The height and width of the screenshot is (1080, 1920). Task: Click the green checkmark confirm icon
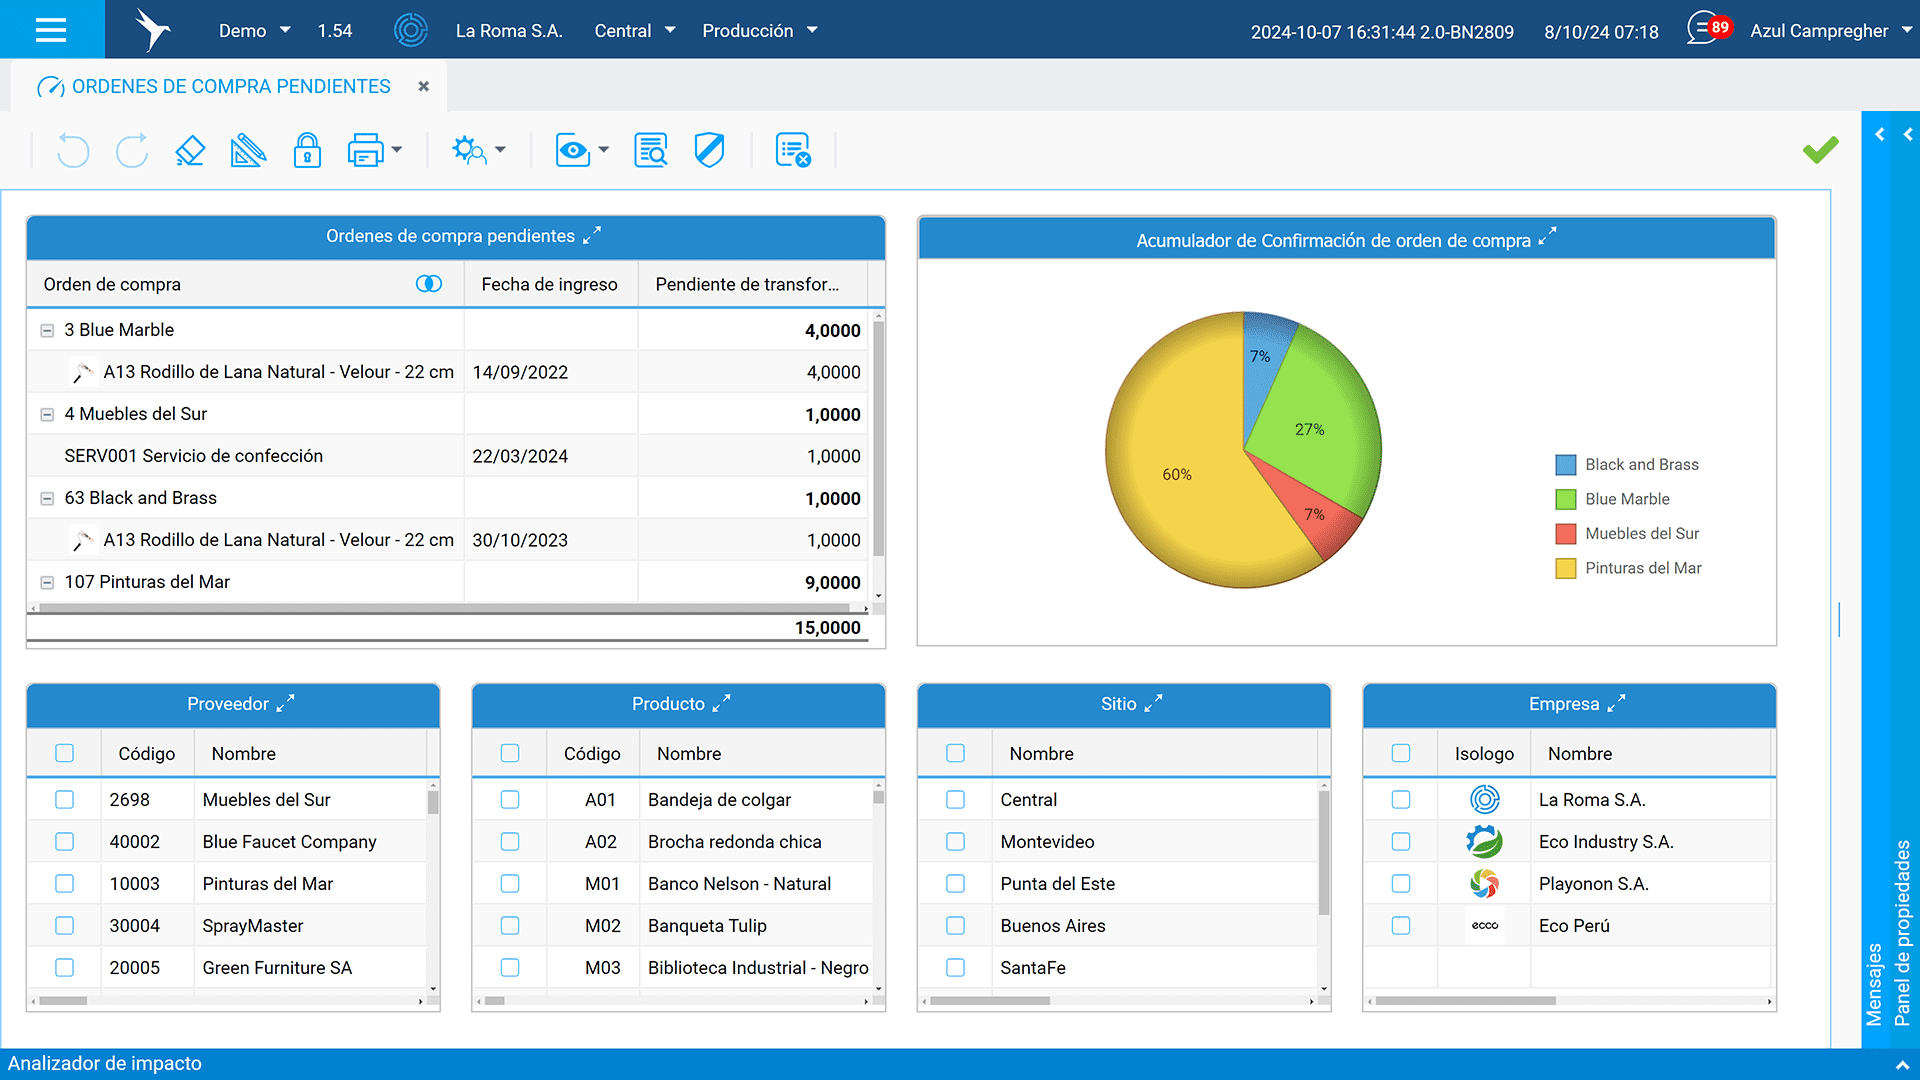pos(1820,150)
